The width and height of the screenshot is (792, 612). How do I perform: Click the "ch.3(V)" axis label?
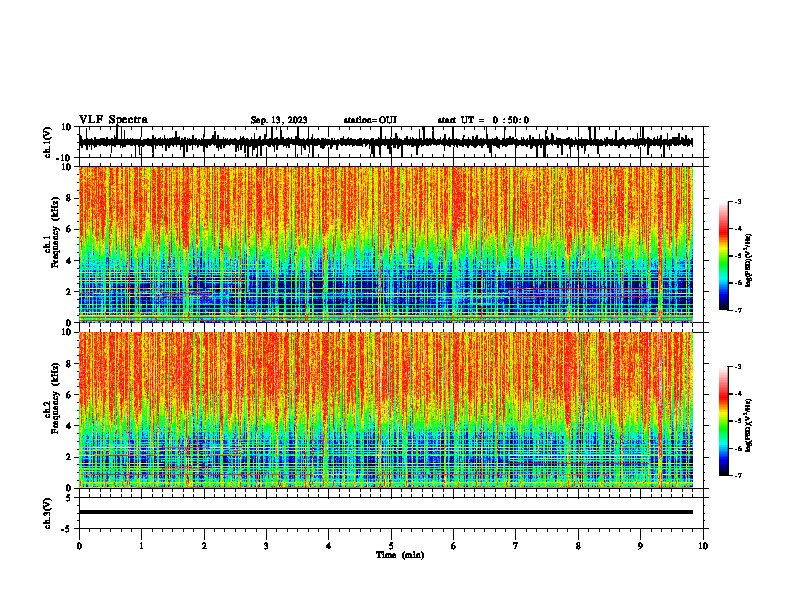click(x=48, y=513)
